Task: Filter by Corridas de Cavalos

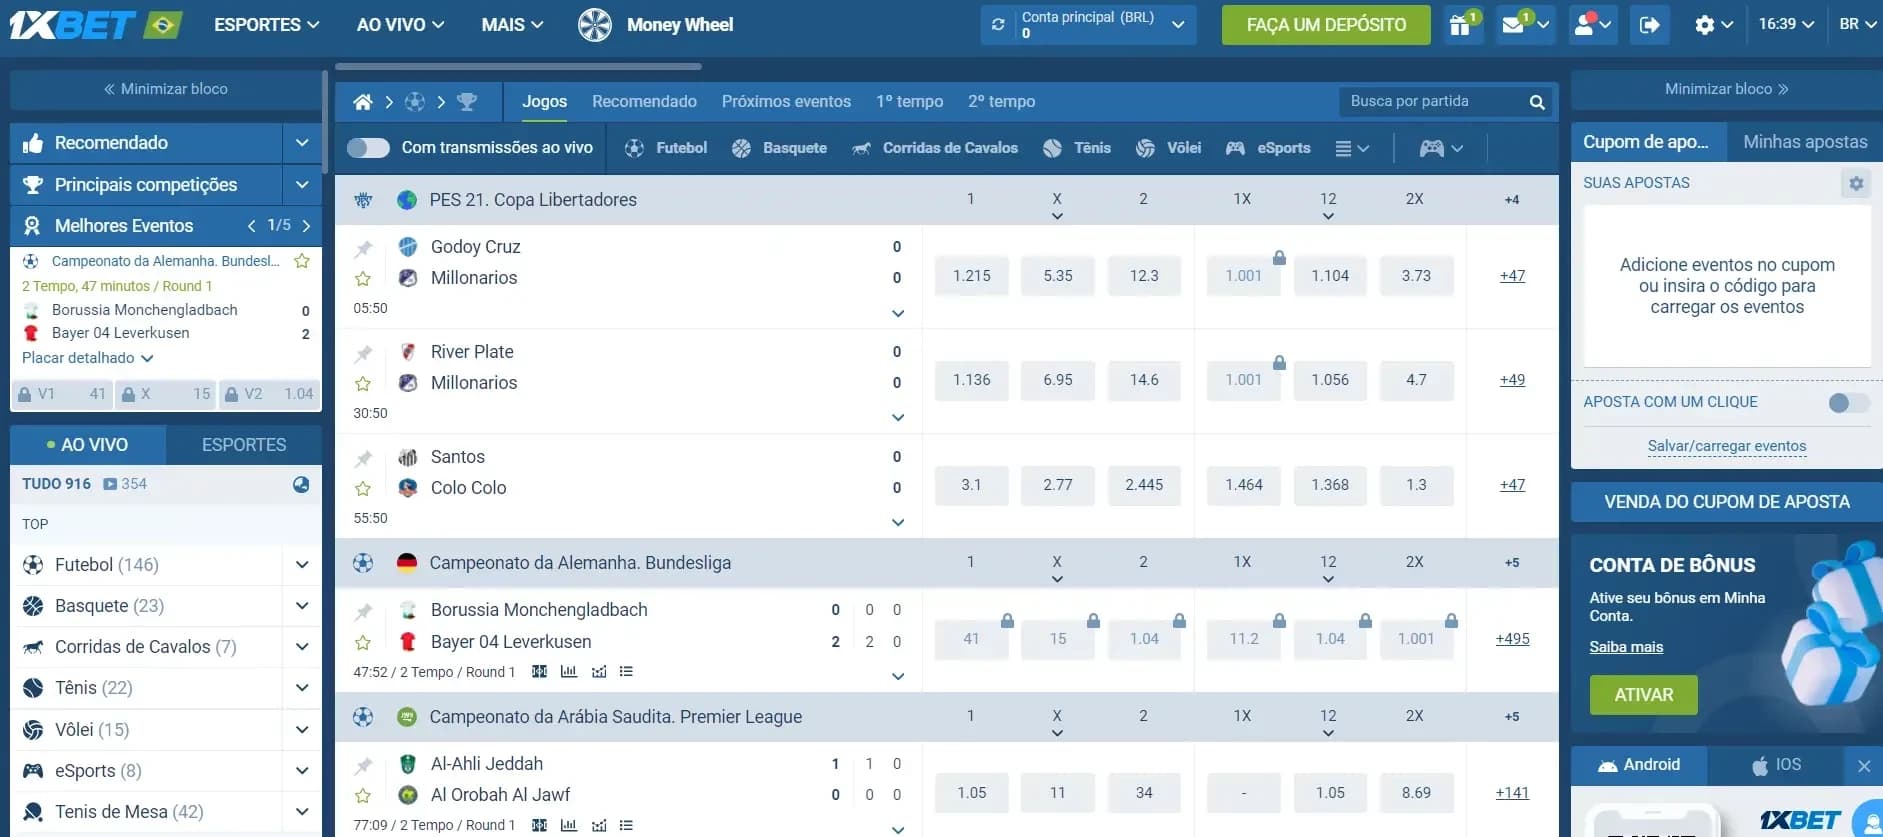Action: [935, 148]
